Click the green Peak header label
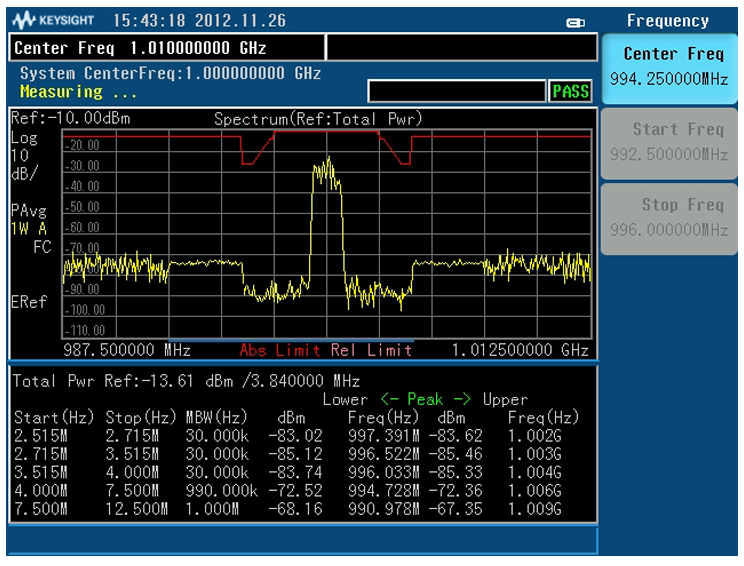This screenshot has width=744, height=566. click(x=425, y=399)
